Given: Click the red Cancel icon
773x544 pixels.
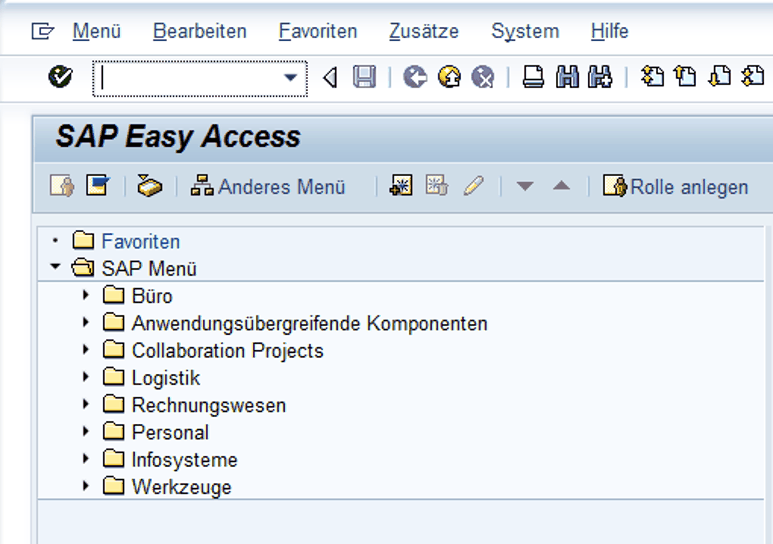Looking at the screenshot, I should click(x=483, y=77).
